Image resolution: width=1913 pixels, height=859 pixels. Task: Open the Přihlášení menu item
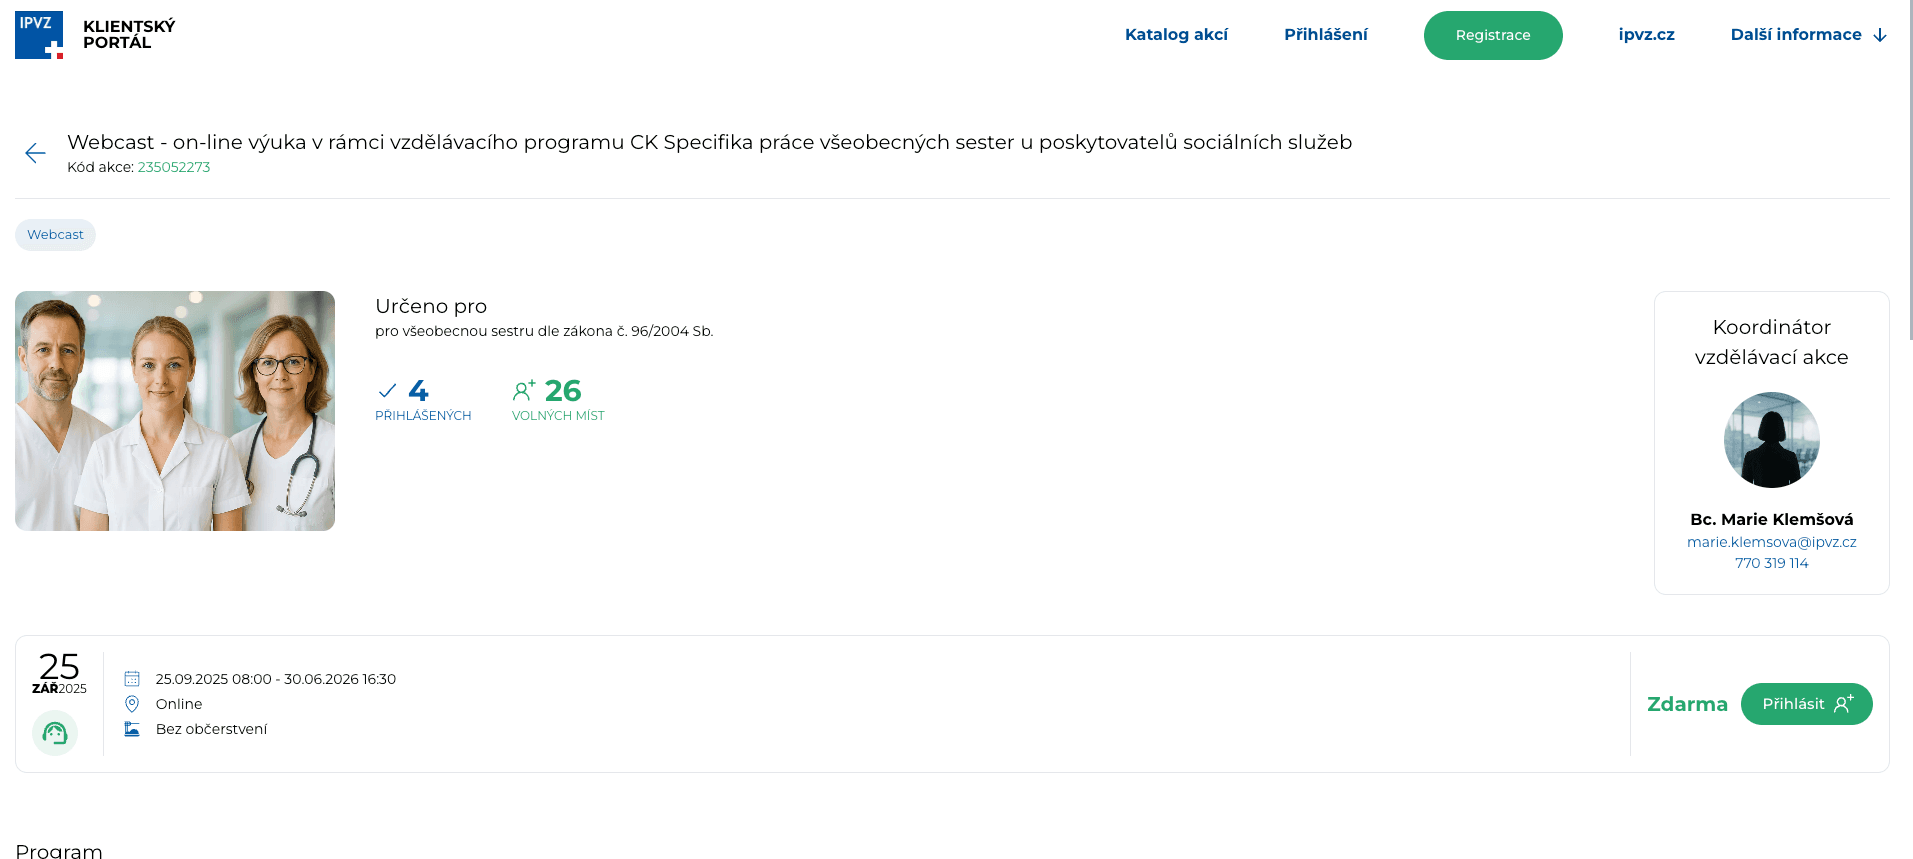click(x=1325, y=35)
